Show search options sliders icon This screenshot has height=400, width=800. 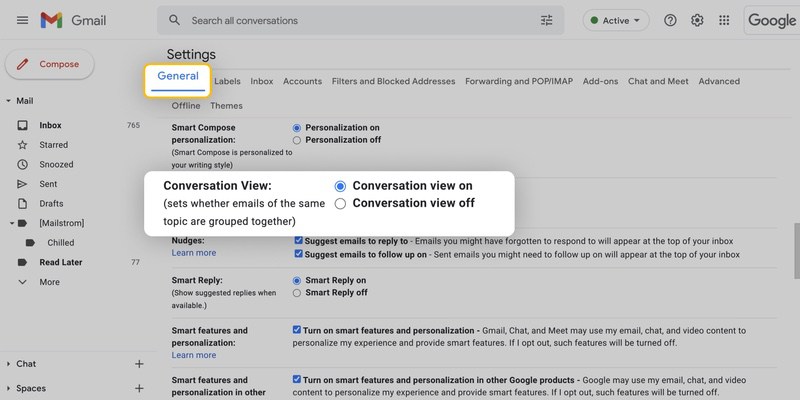546,20
